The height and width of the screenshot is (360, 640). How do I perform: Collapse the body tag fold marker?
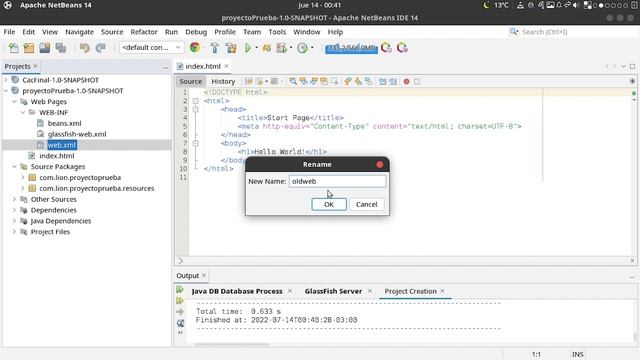pos(196,143)
